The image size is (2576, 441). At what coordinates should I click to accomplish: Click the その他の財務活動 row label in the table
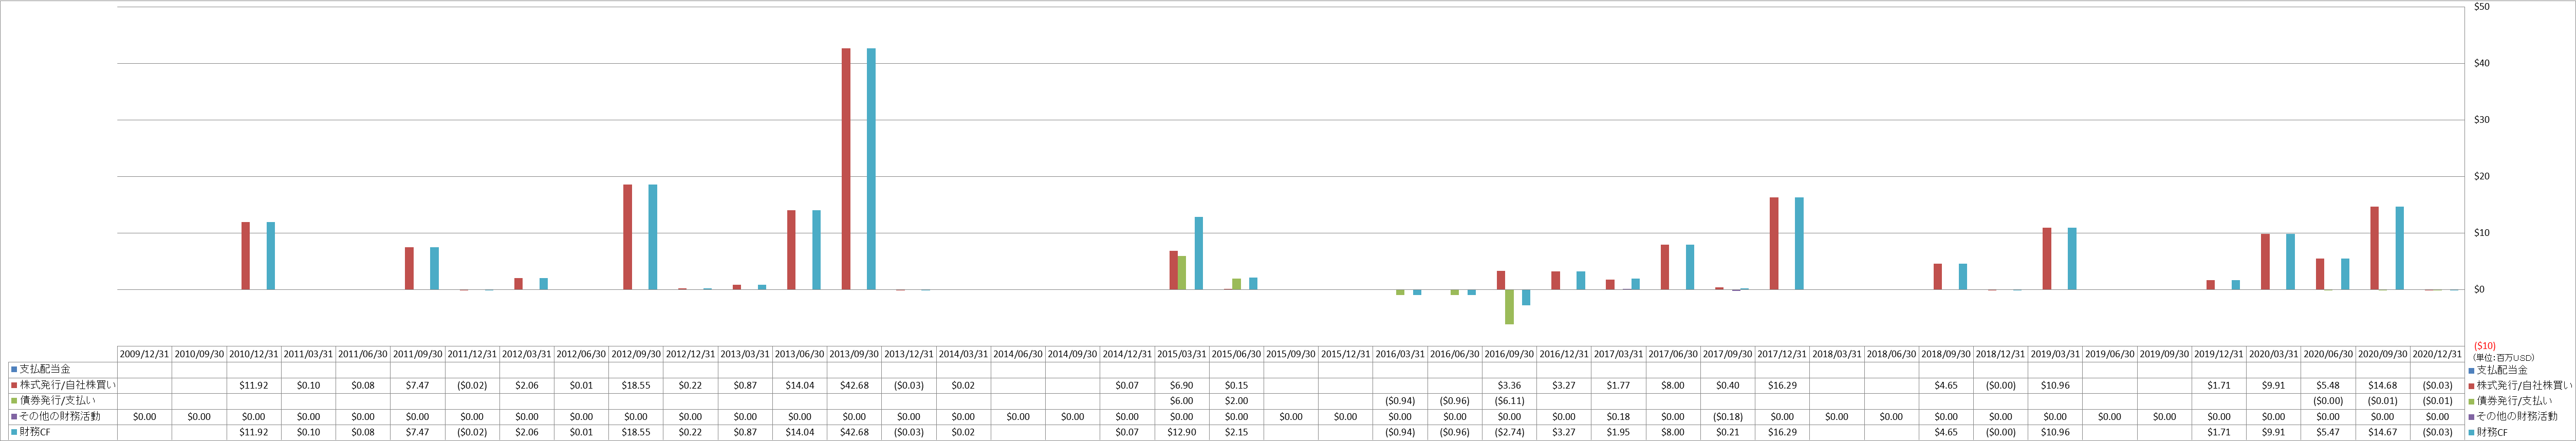pos(60,416)
